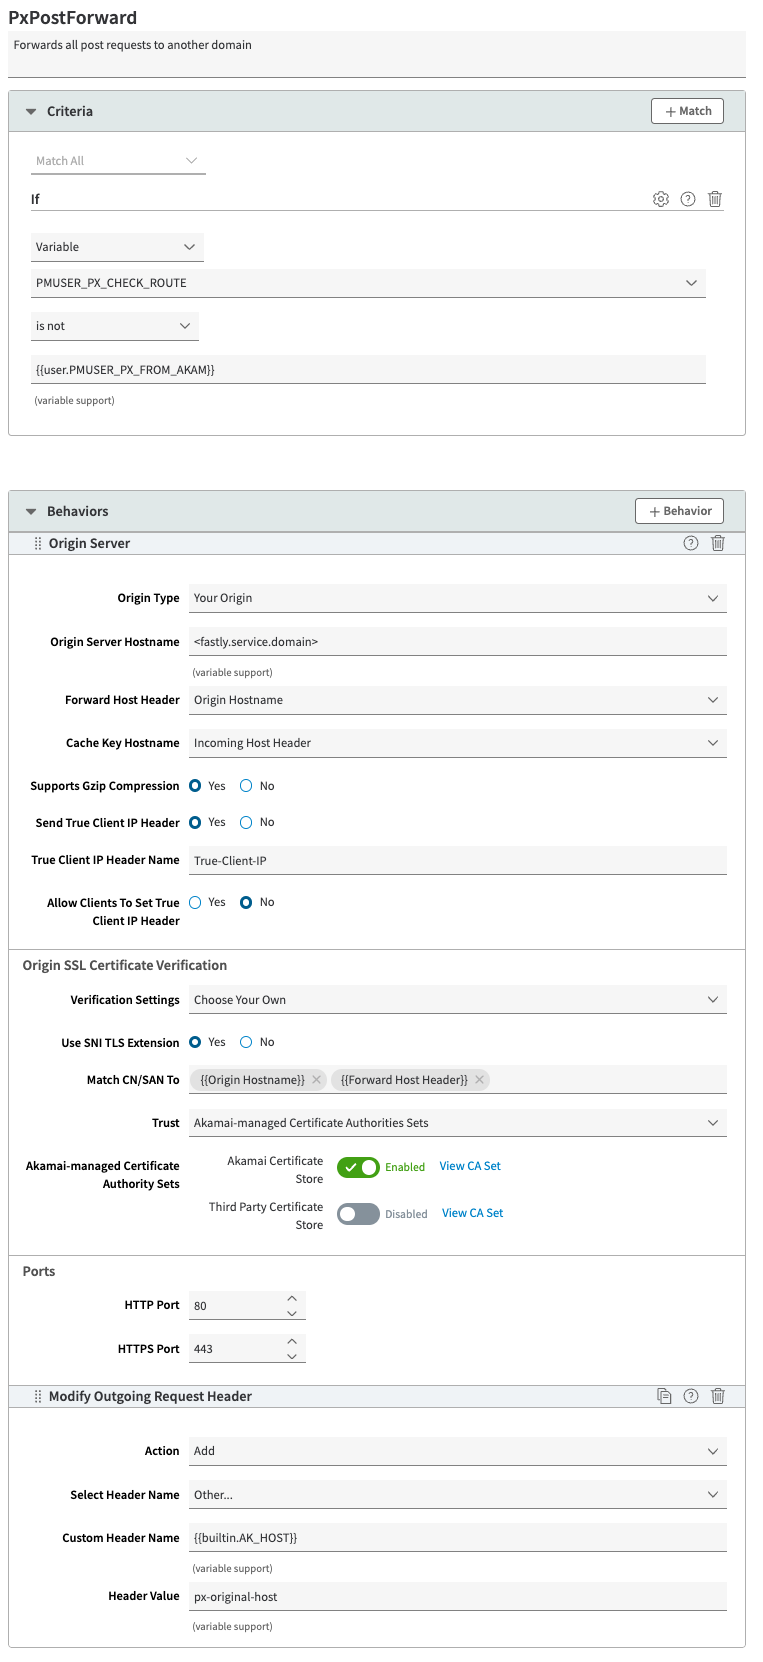Image resolution: width=763 pixels, height=1662 pixels.
Task: Copy the Modify Outgoing Request Header behavior
Action: click(664, 1396)
